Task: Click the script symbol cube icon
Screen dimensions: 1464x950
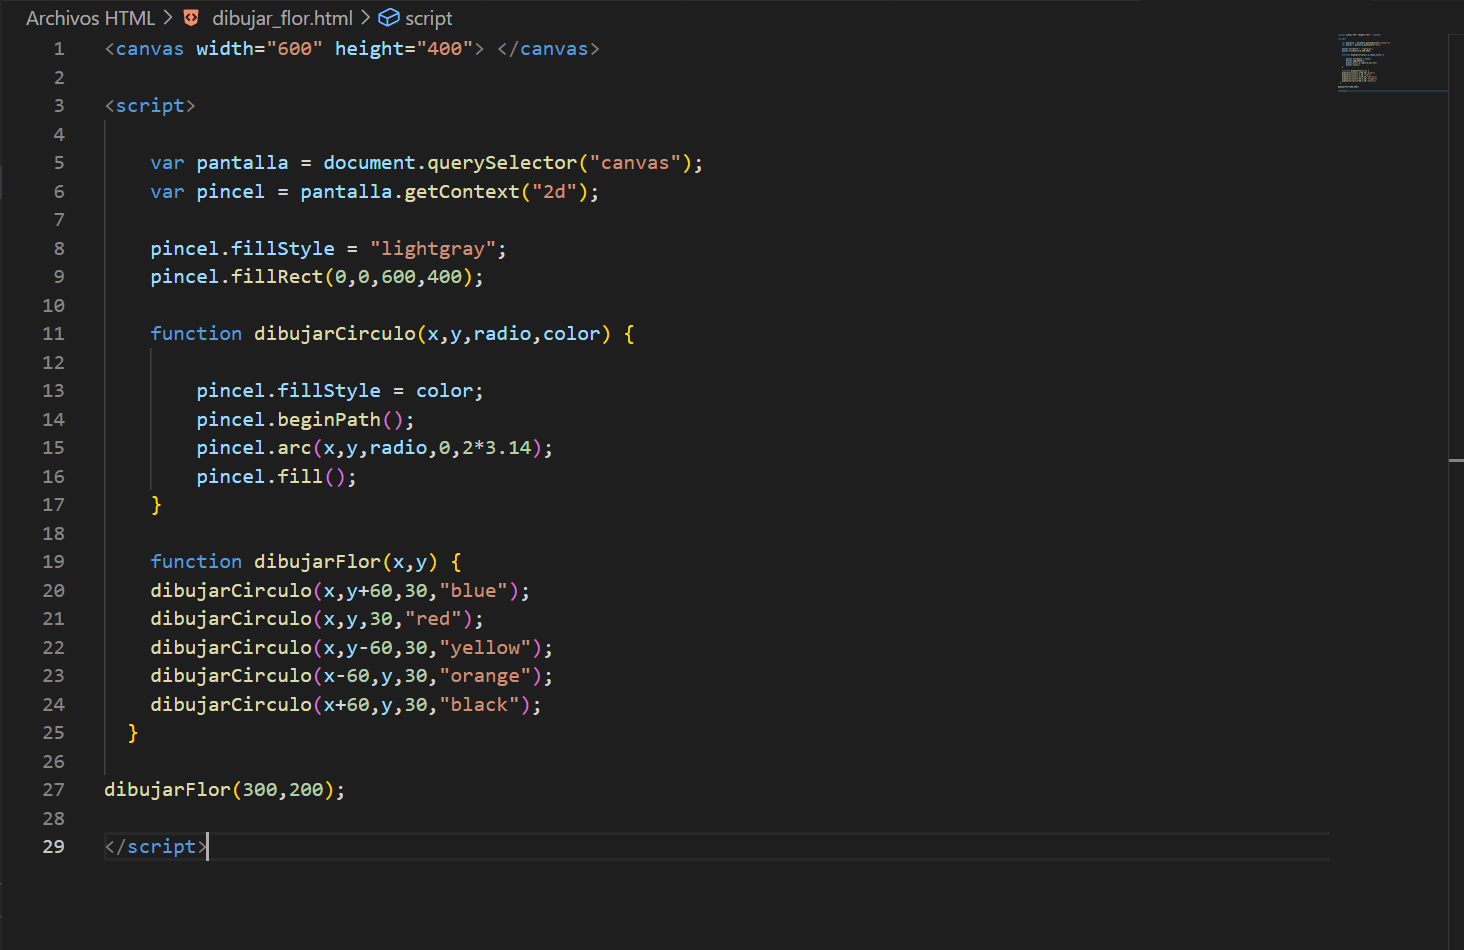Action: 389,18
